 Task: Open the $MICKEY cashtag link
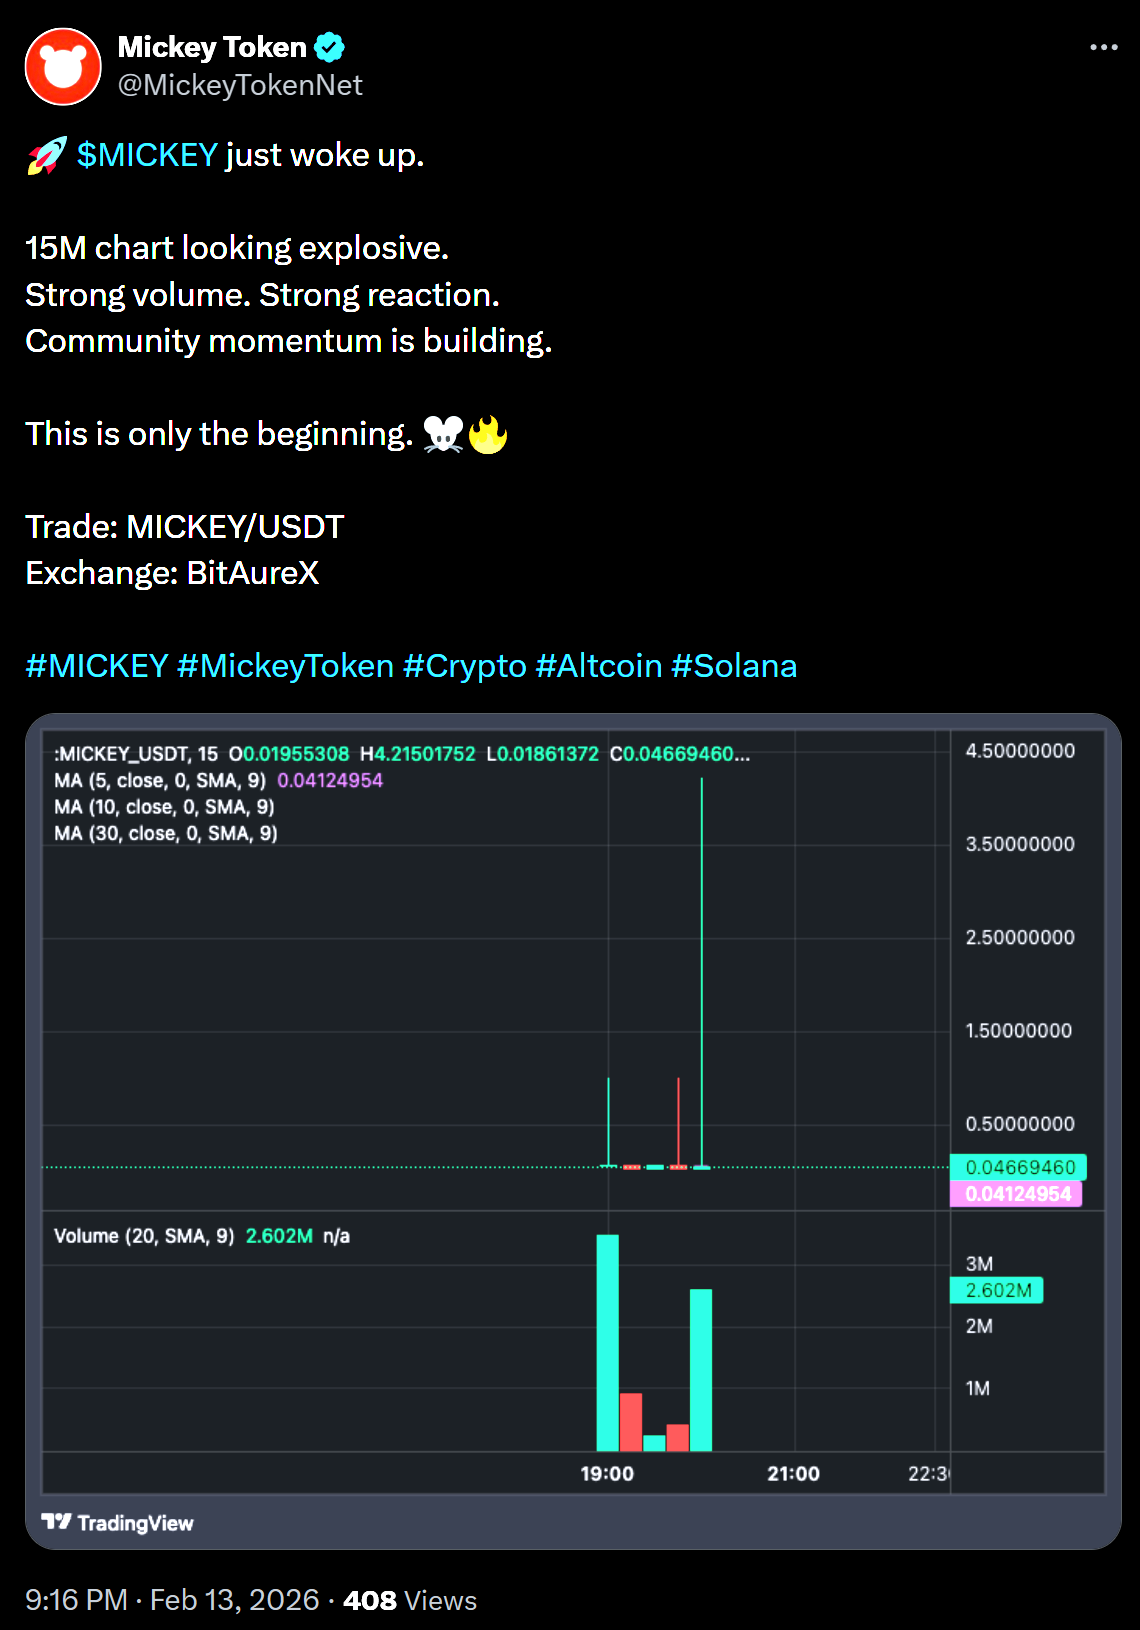[147, 156]
